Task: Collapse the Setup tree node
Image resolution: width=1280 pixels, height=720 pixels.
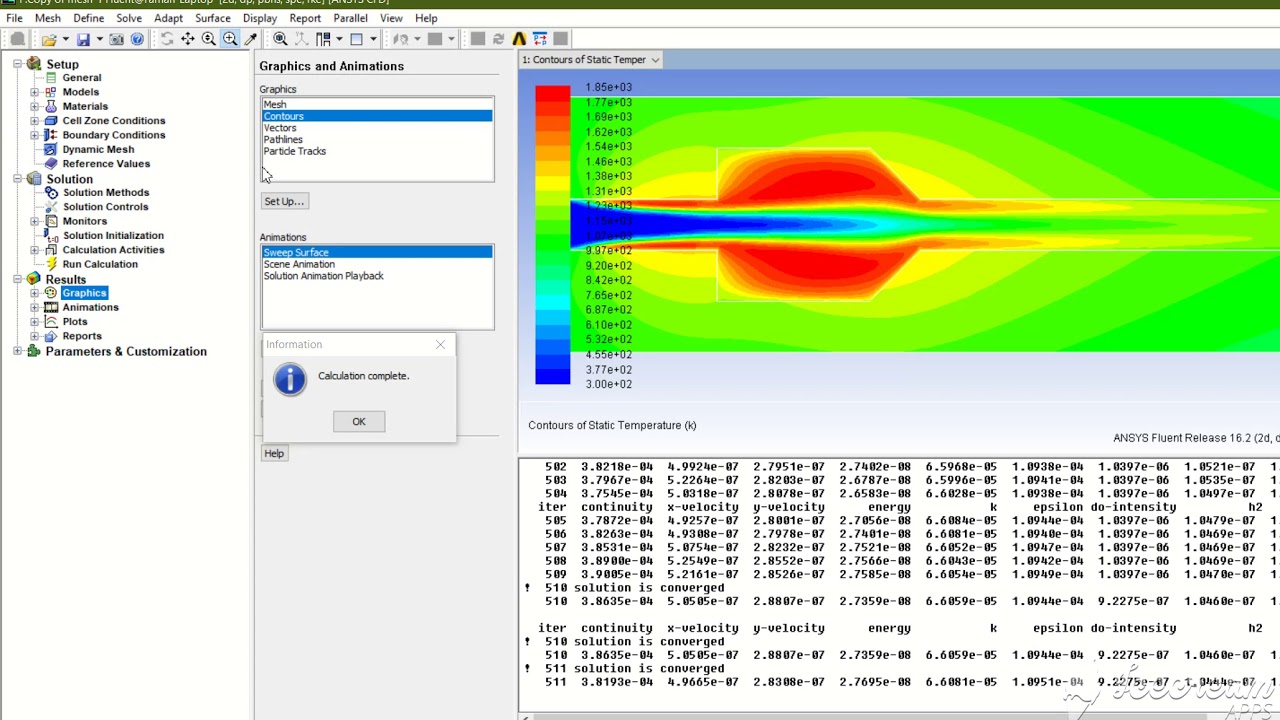Action: coord(17,64)
